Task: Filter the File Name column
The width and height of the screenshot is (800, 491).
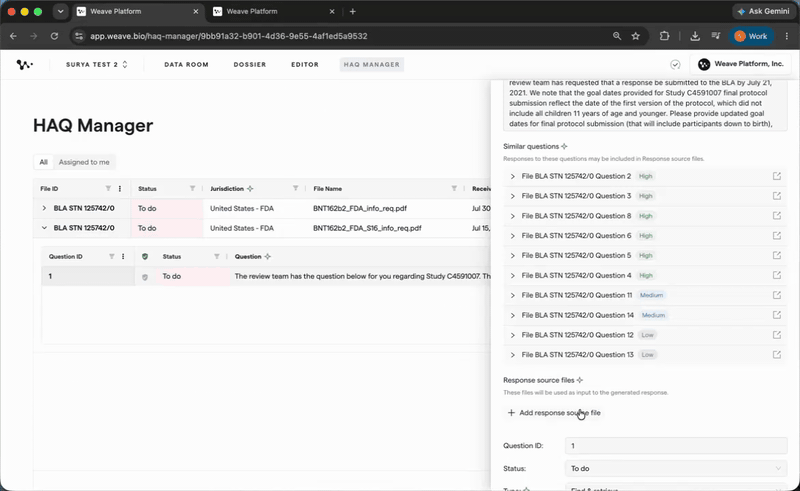Action: [x=454, y=188]
